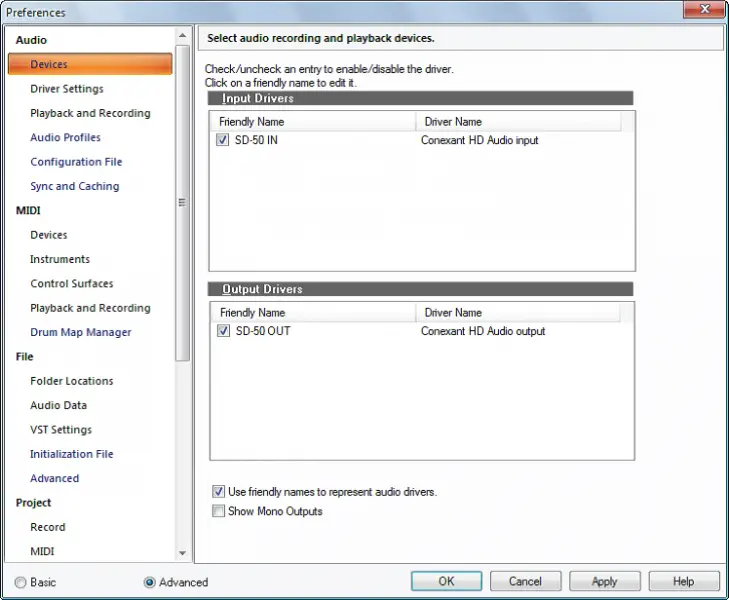
Task: Open the File section's Advanced page
Action: click(x=54, y=478)
